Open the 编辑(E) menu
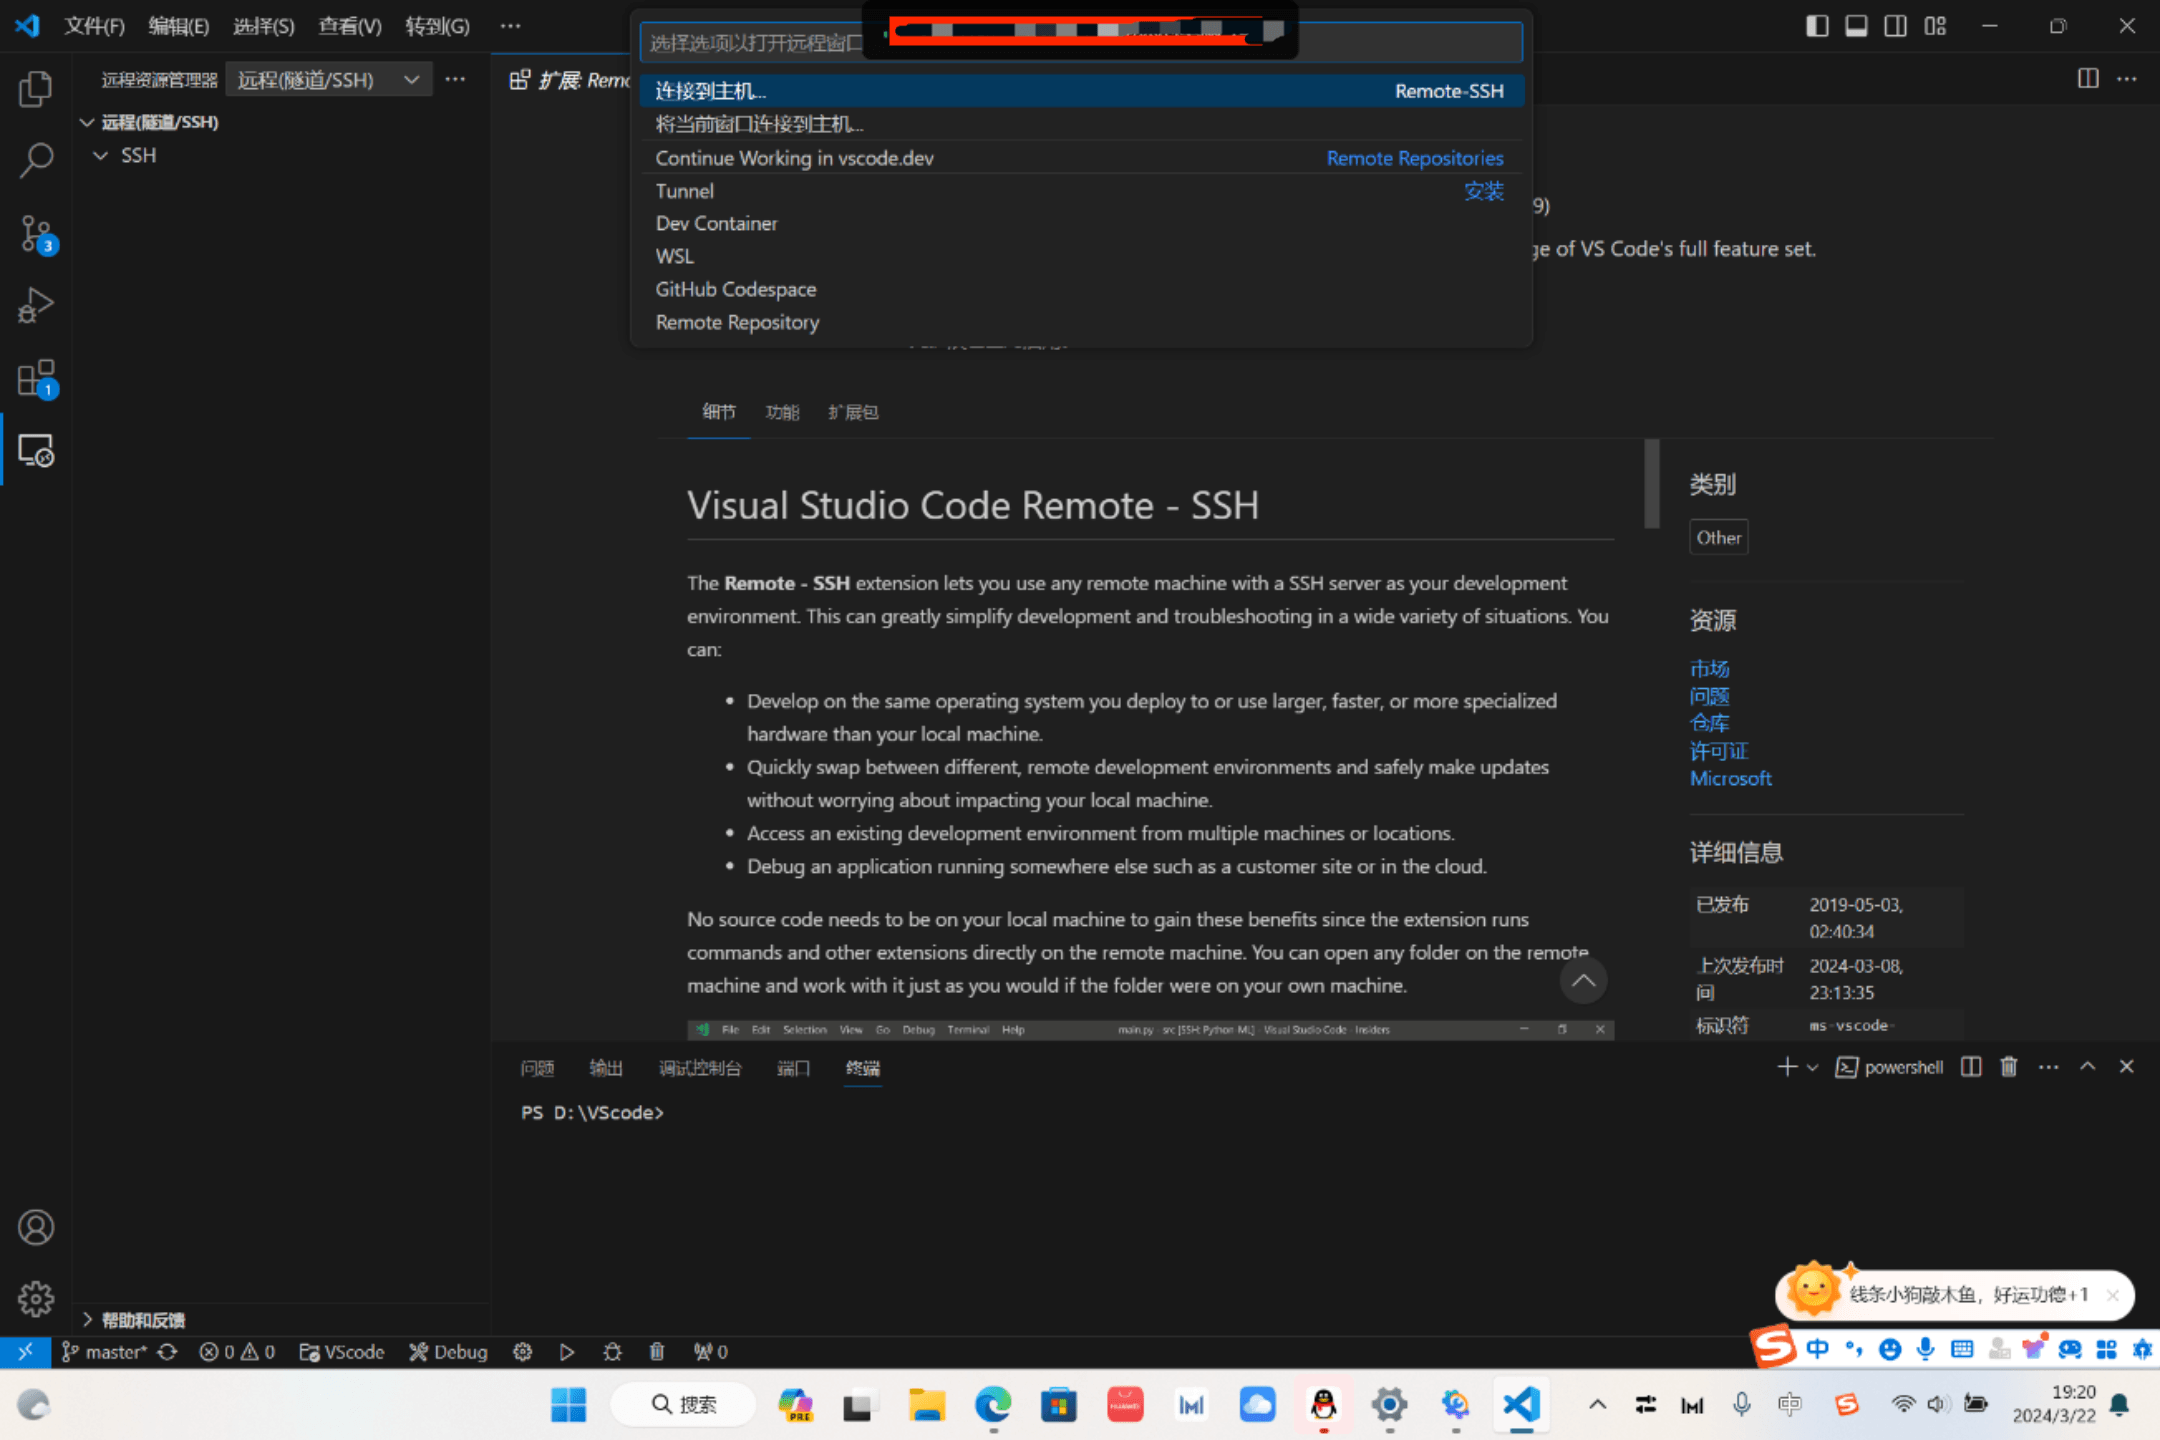The width and height of the screenshot is (2160, 1440). (179, 26)
